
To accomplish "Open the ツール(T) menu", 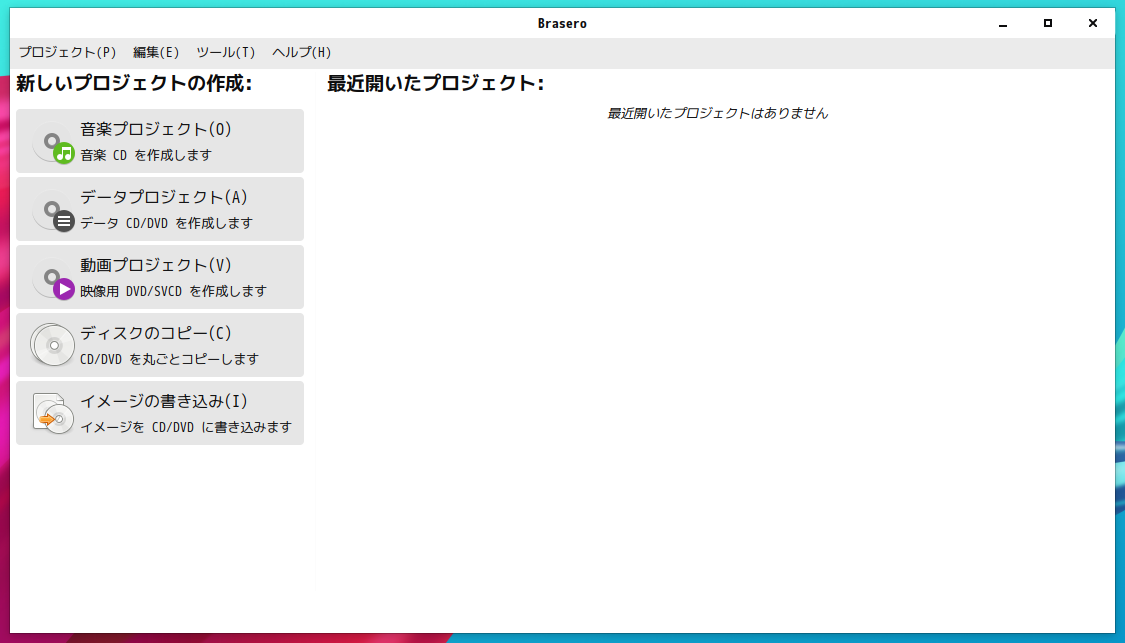I will (x=225, y=52).
